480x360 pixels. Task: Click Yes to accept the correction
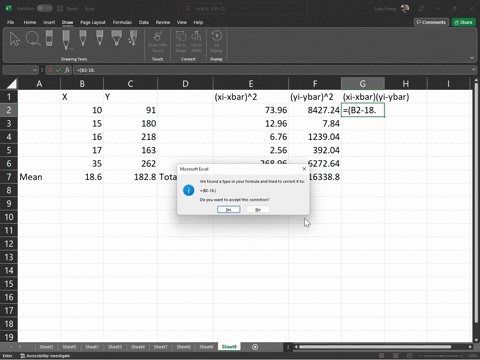[229, 209]
